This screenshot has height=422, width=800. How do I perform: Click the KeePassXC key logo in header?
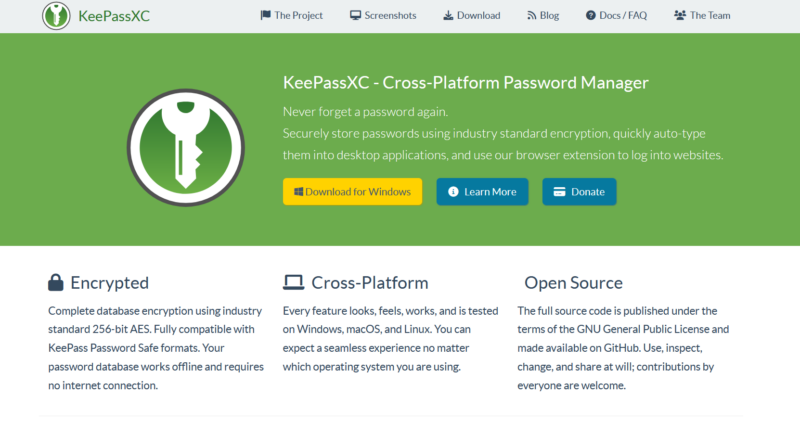click(x=56, y=15)
